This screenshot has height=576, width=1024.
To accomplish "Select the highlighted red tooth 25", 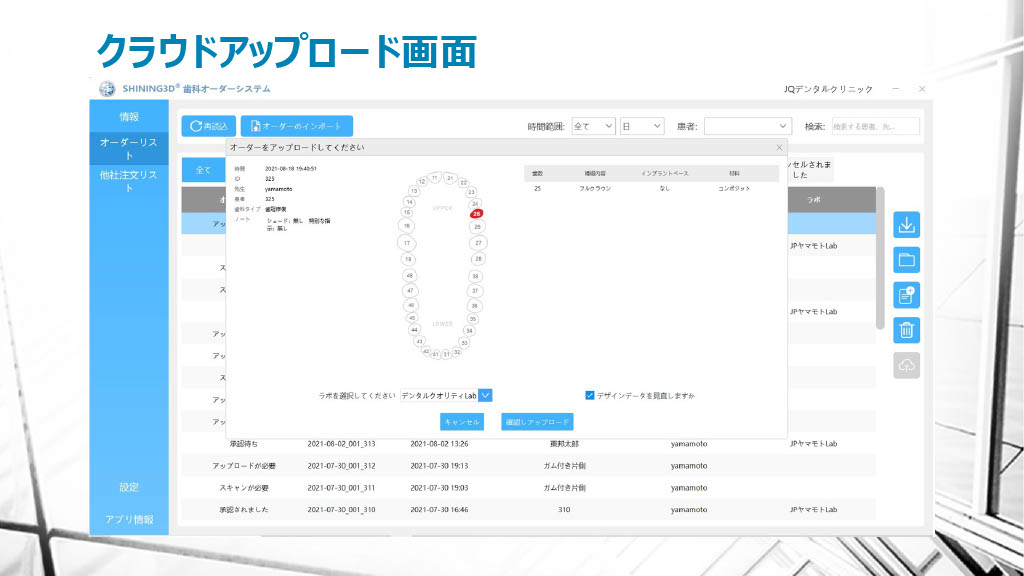I will click(x=477, y=213).
